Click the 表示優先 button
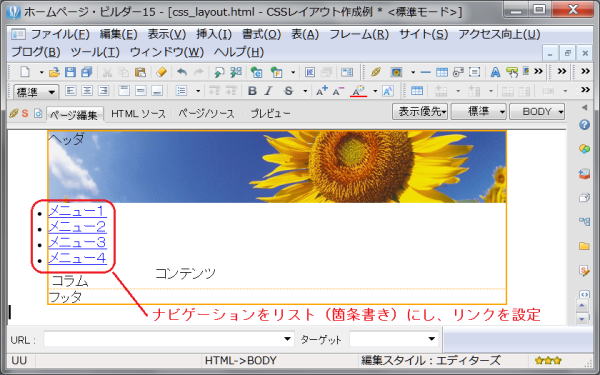The width and height of the screenshot is (600, 375). (x=420, y=112)
